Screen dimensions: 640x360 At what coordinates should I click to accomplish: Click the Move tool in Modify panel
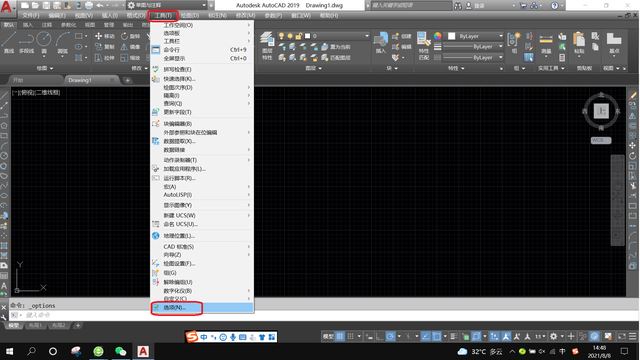[105, 36]
